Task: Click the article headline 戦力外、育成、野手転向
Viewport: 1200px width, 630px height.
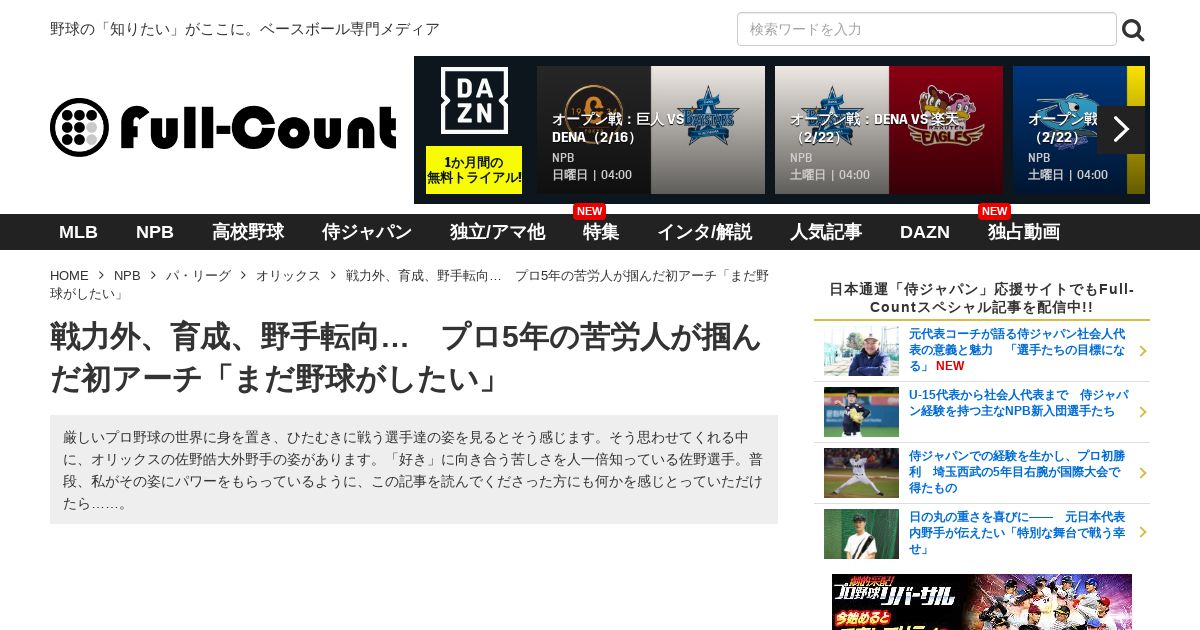Action: [x=405, y=358]
